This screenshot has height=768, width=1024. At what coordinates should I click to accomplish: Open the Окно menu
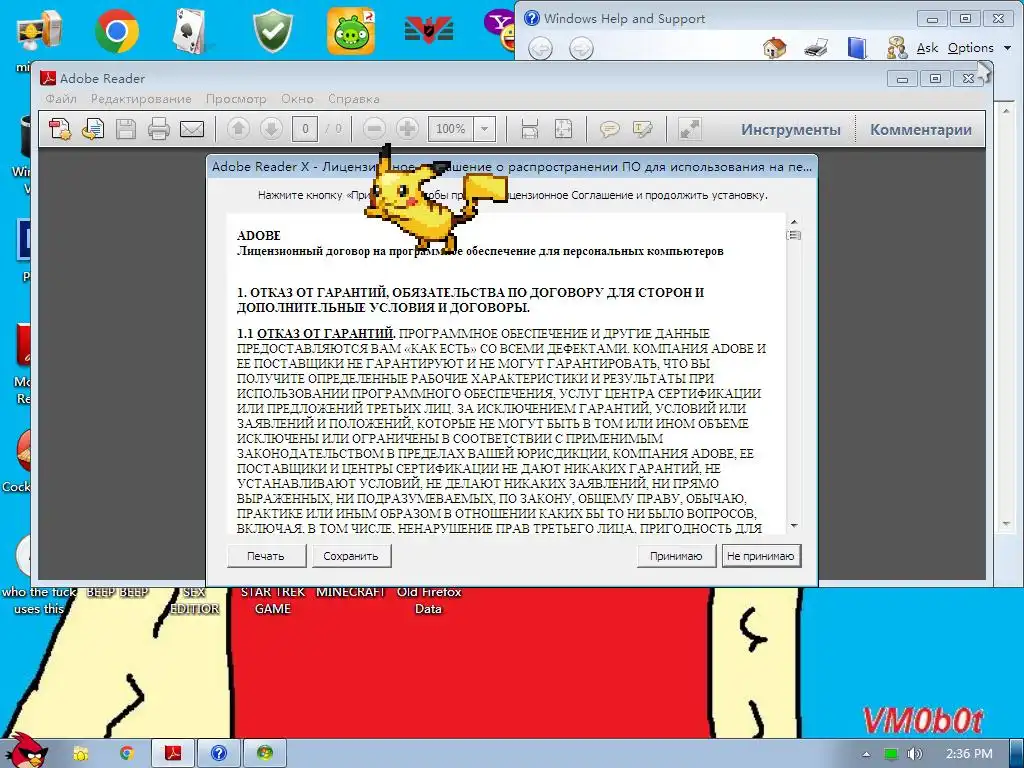tap(297, 99)
